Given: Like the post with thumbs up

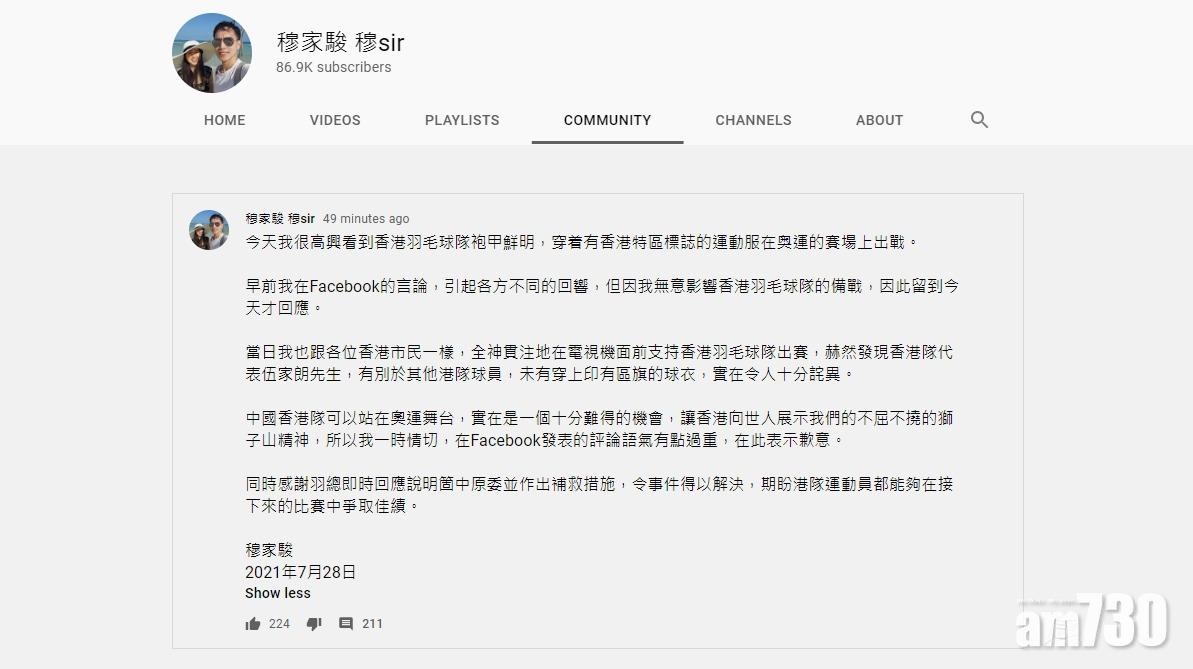Looking at the screenshot, I should [253, 624].
